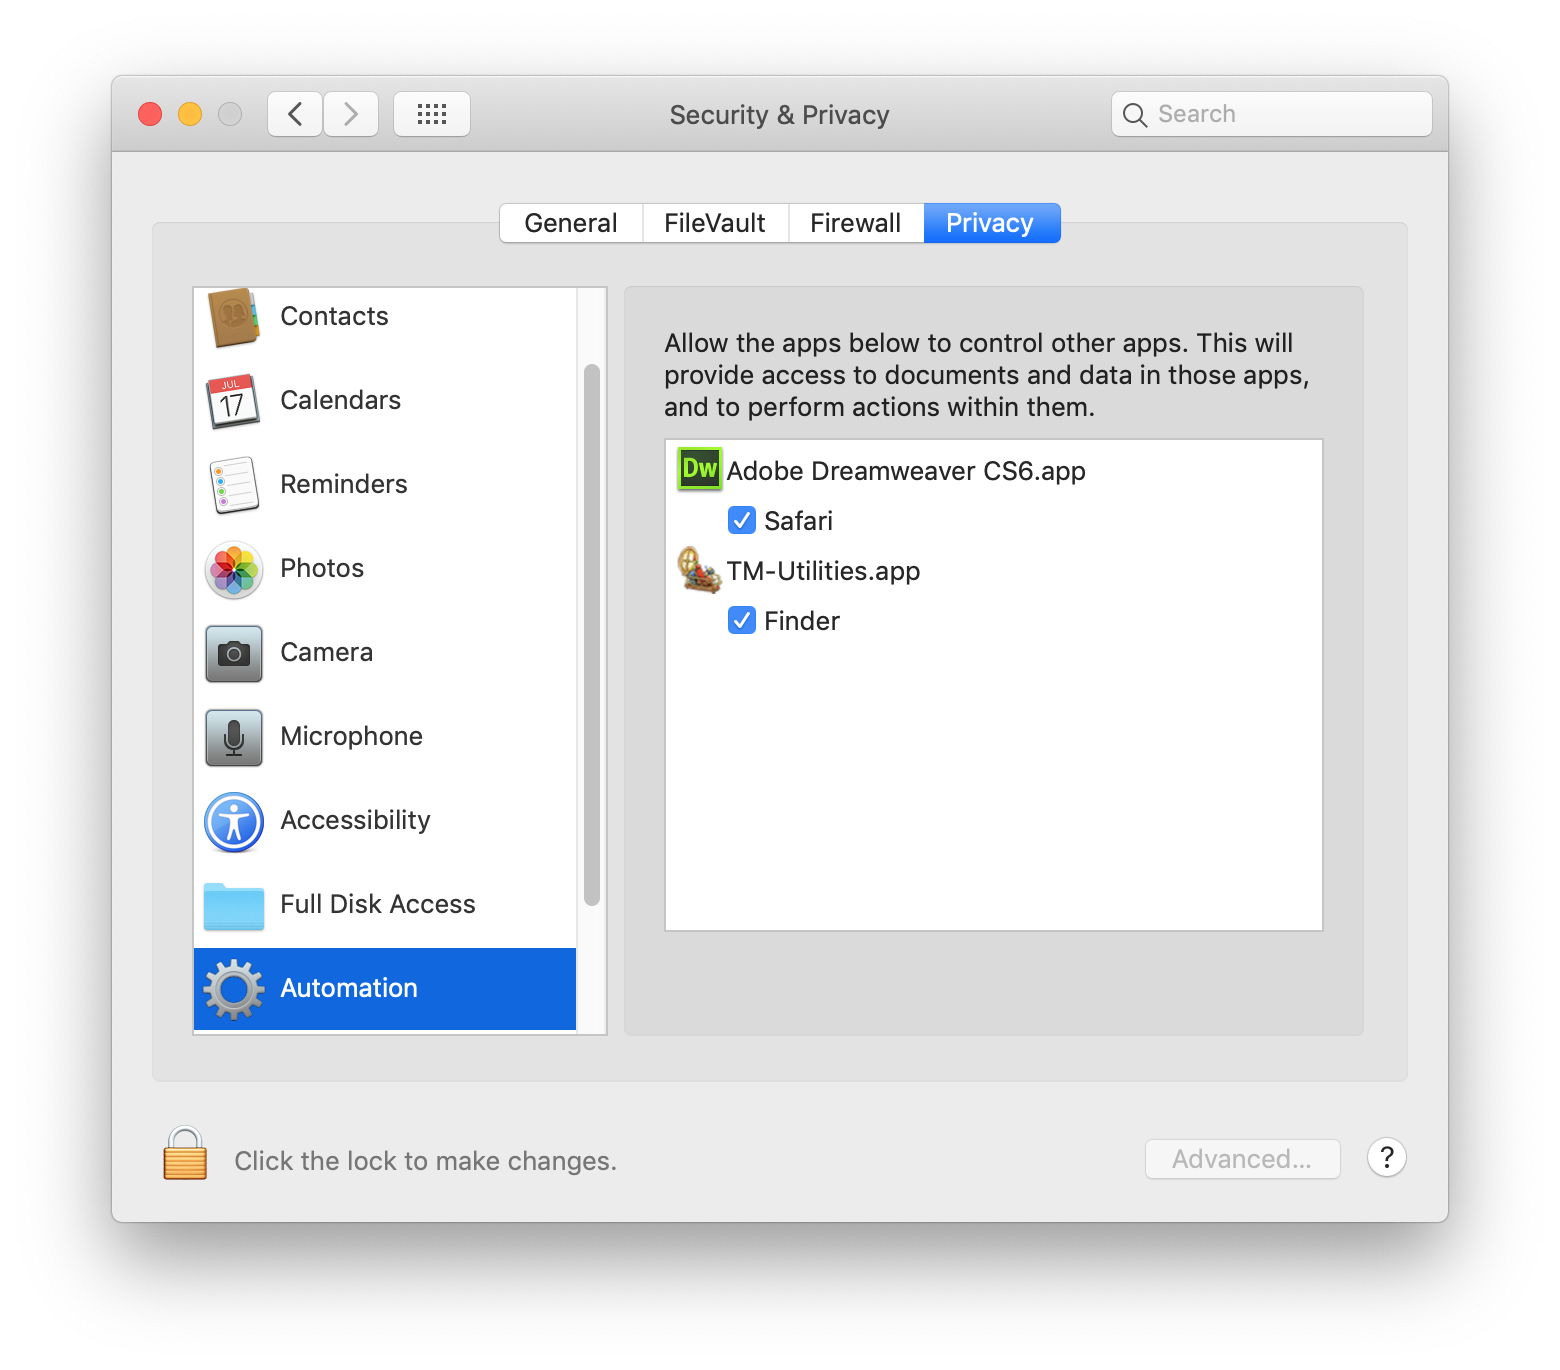Close the window with red button

pos(150,114)
